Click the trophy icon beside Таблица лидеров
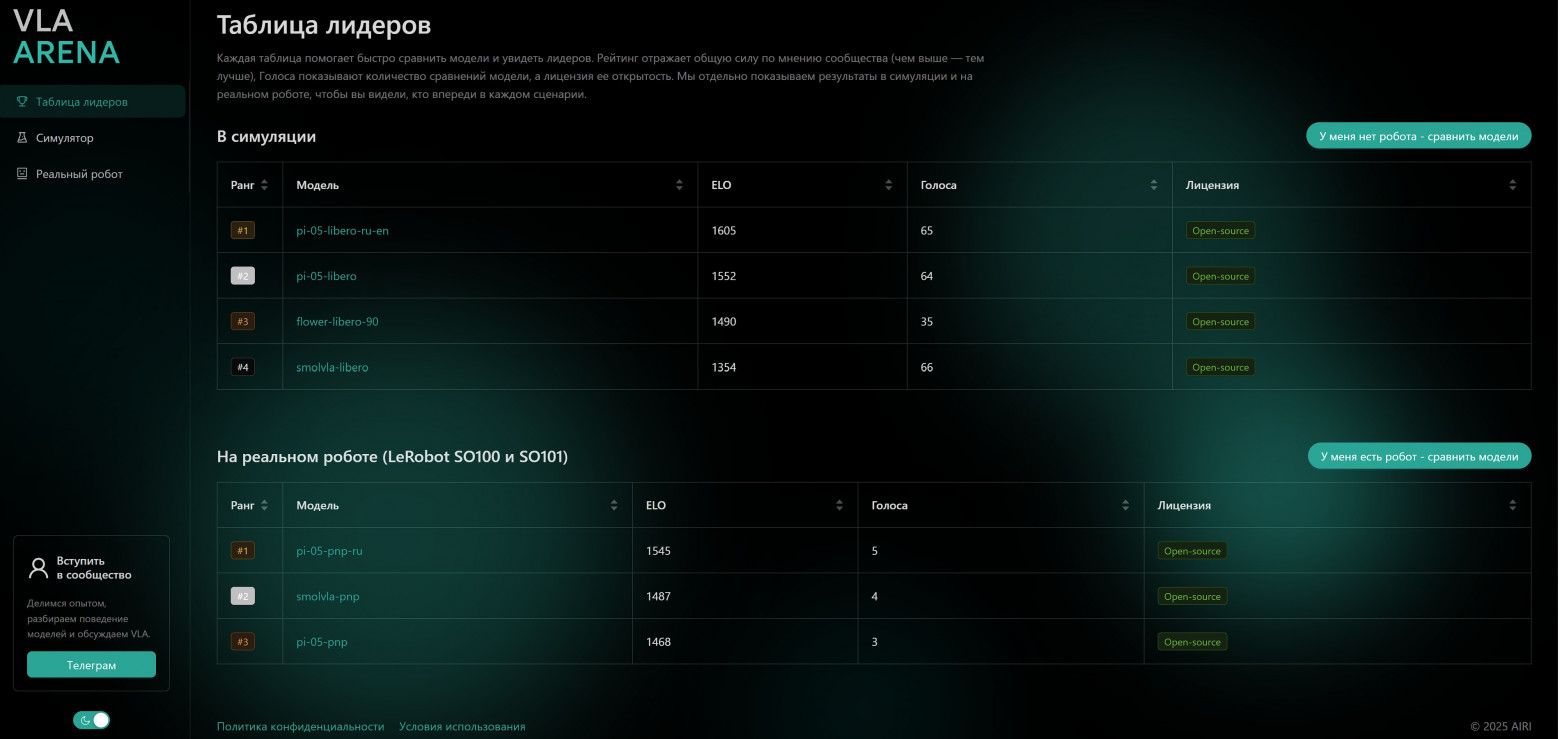This screenshot has height=739, width=1560. click(x=22, y=102)
